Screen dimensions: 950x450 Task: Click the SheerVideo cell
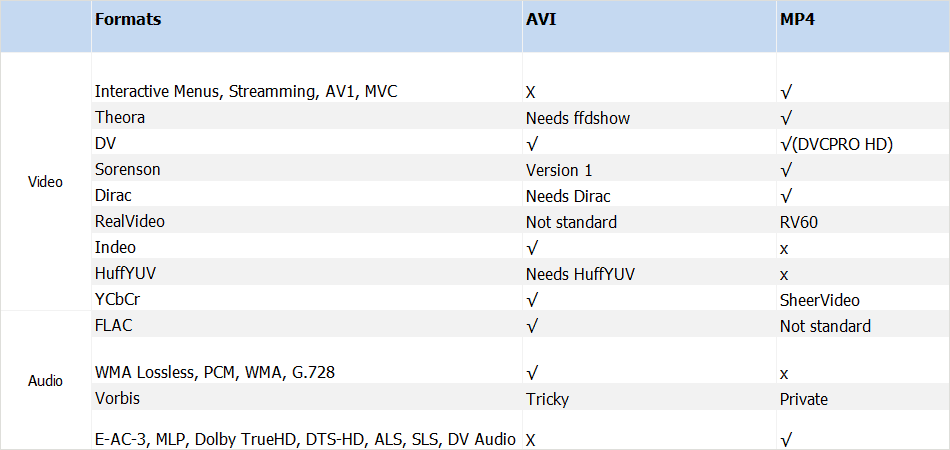point(819,300)
